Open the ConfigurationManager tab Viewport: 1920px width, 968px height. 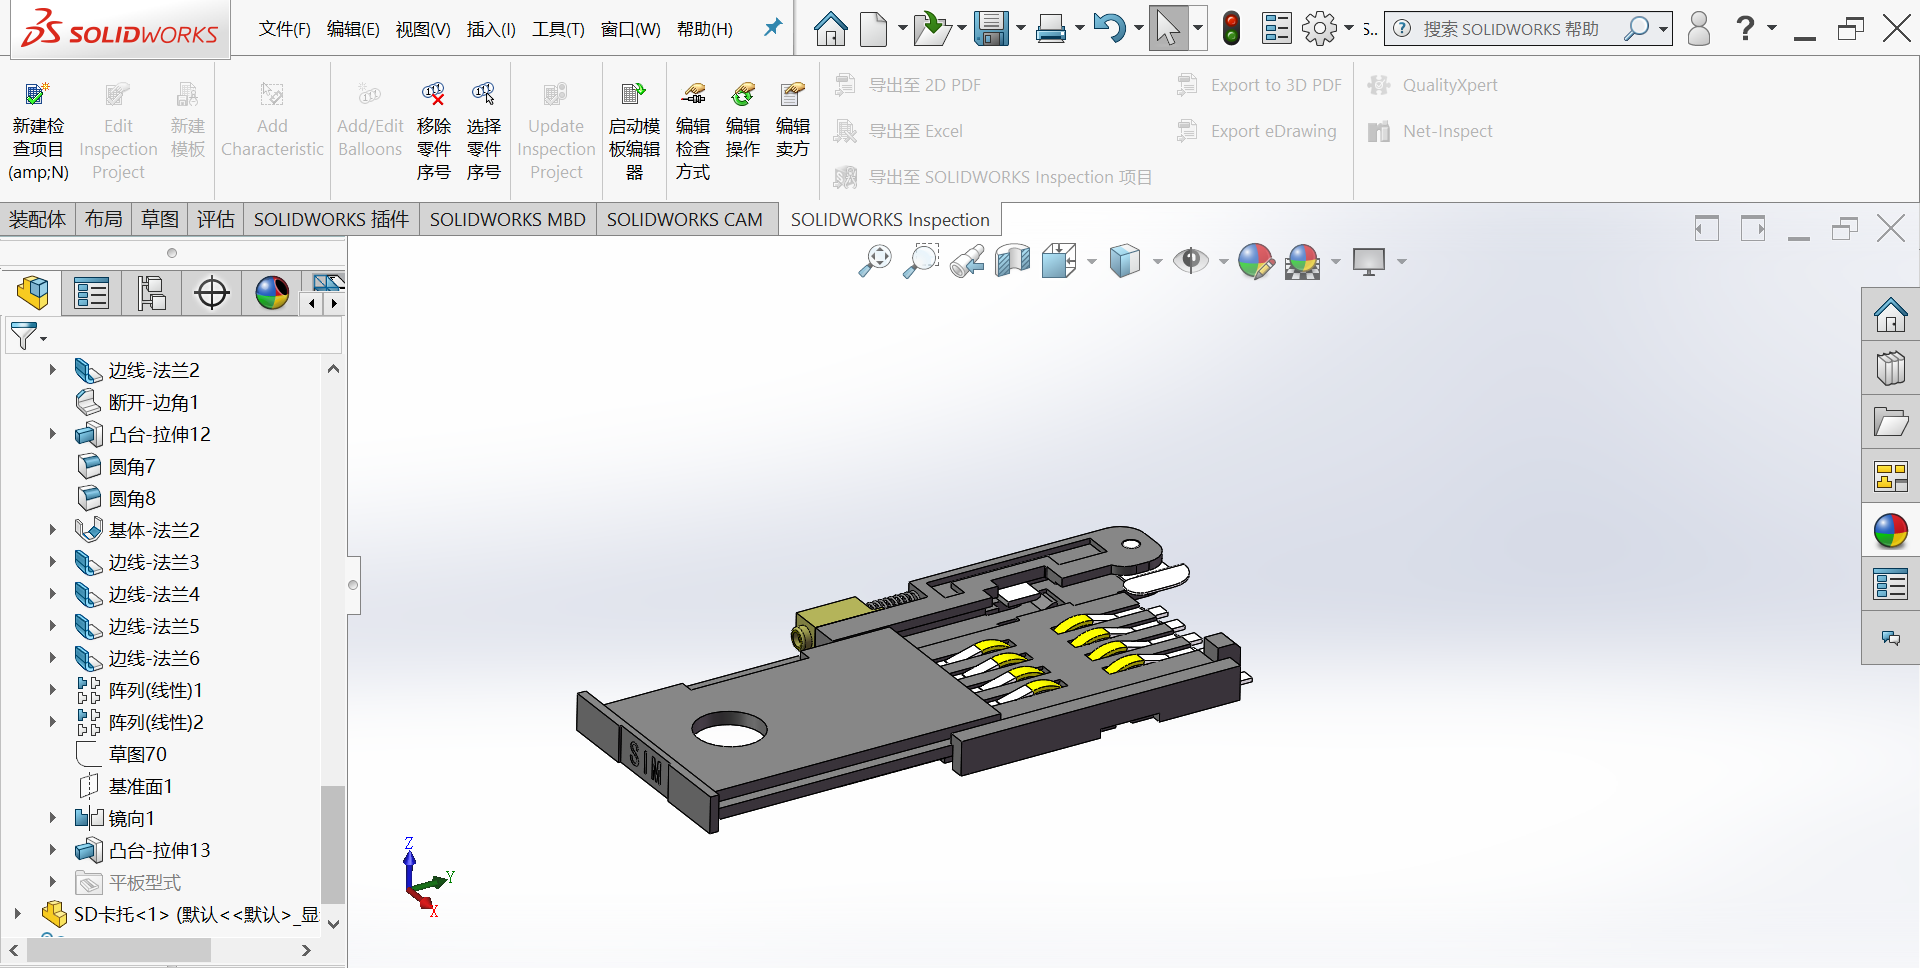click(151, 293)
